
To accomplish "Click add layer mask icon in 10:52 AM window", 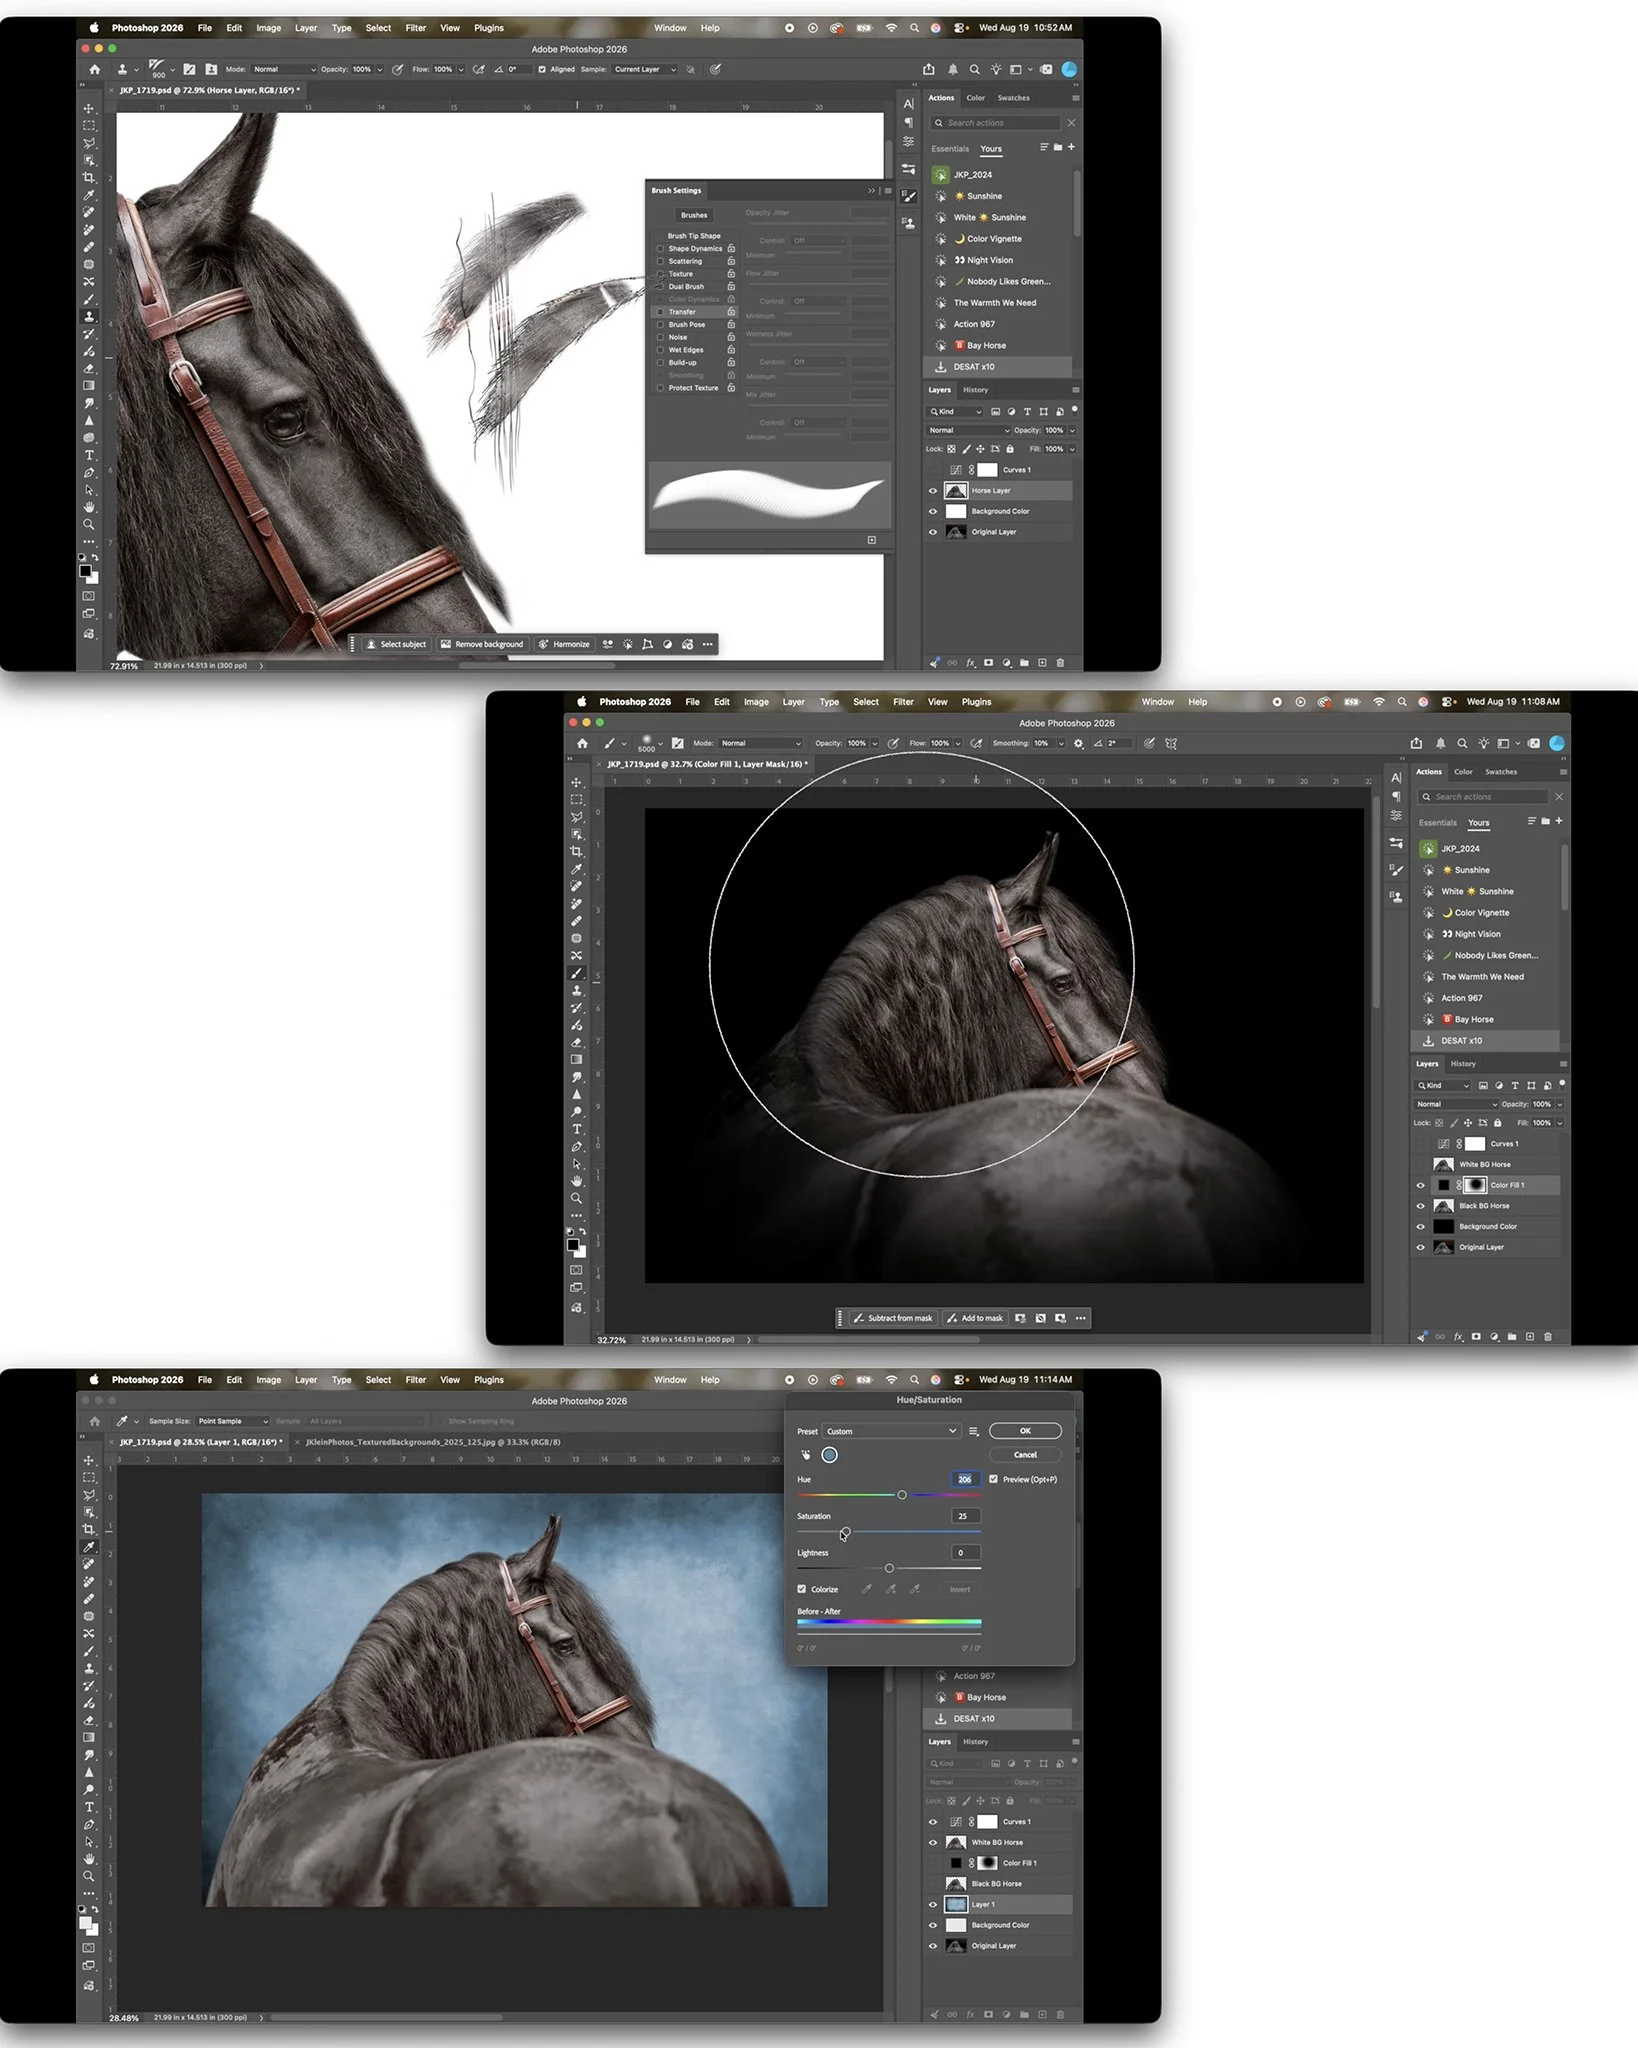I will tap(988, 662).
